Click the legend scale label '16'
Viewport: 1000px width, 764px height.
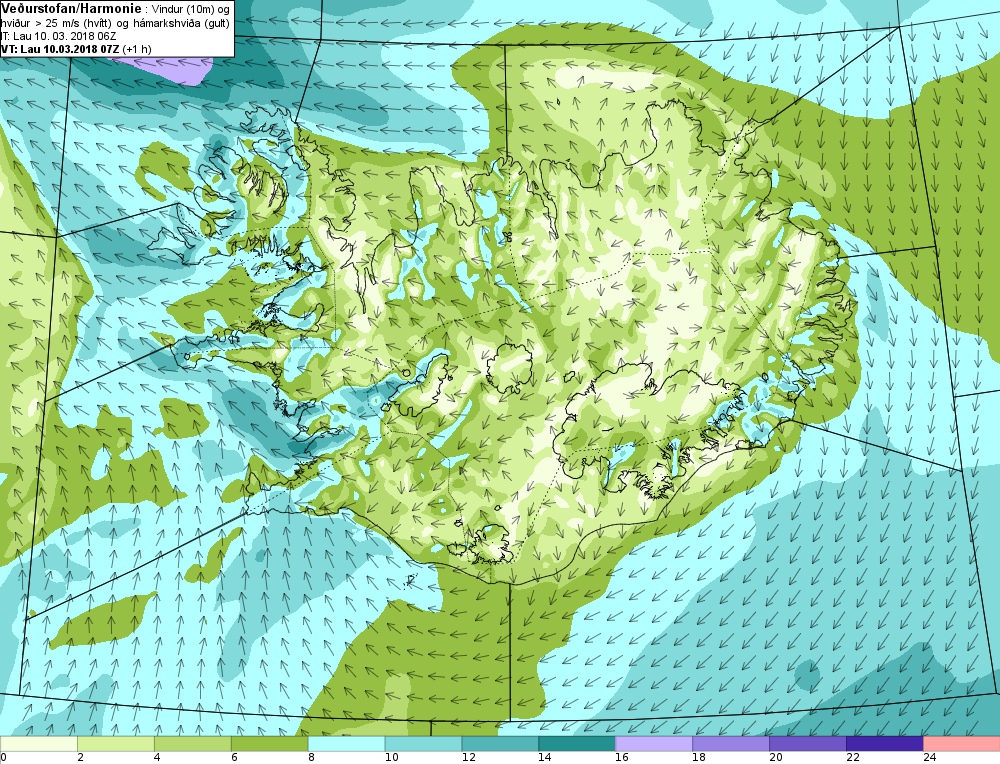click(622, 758)
